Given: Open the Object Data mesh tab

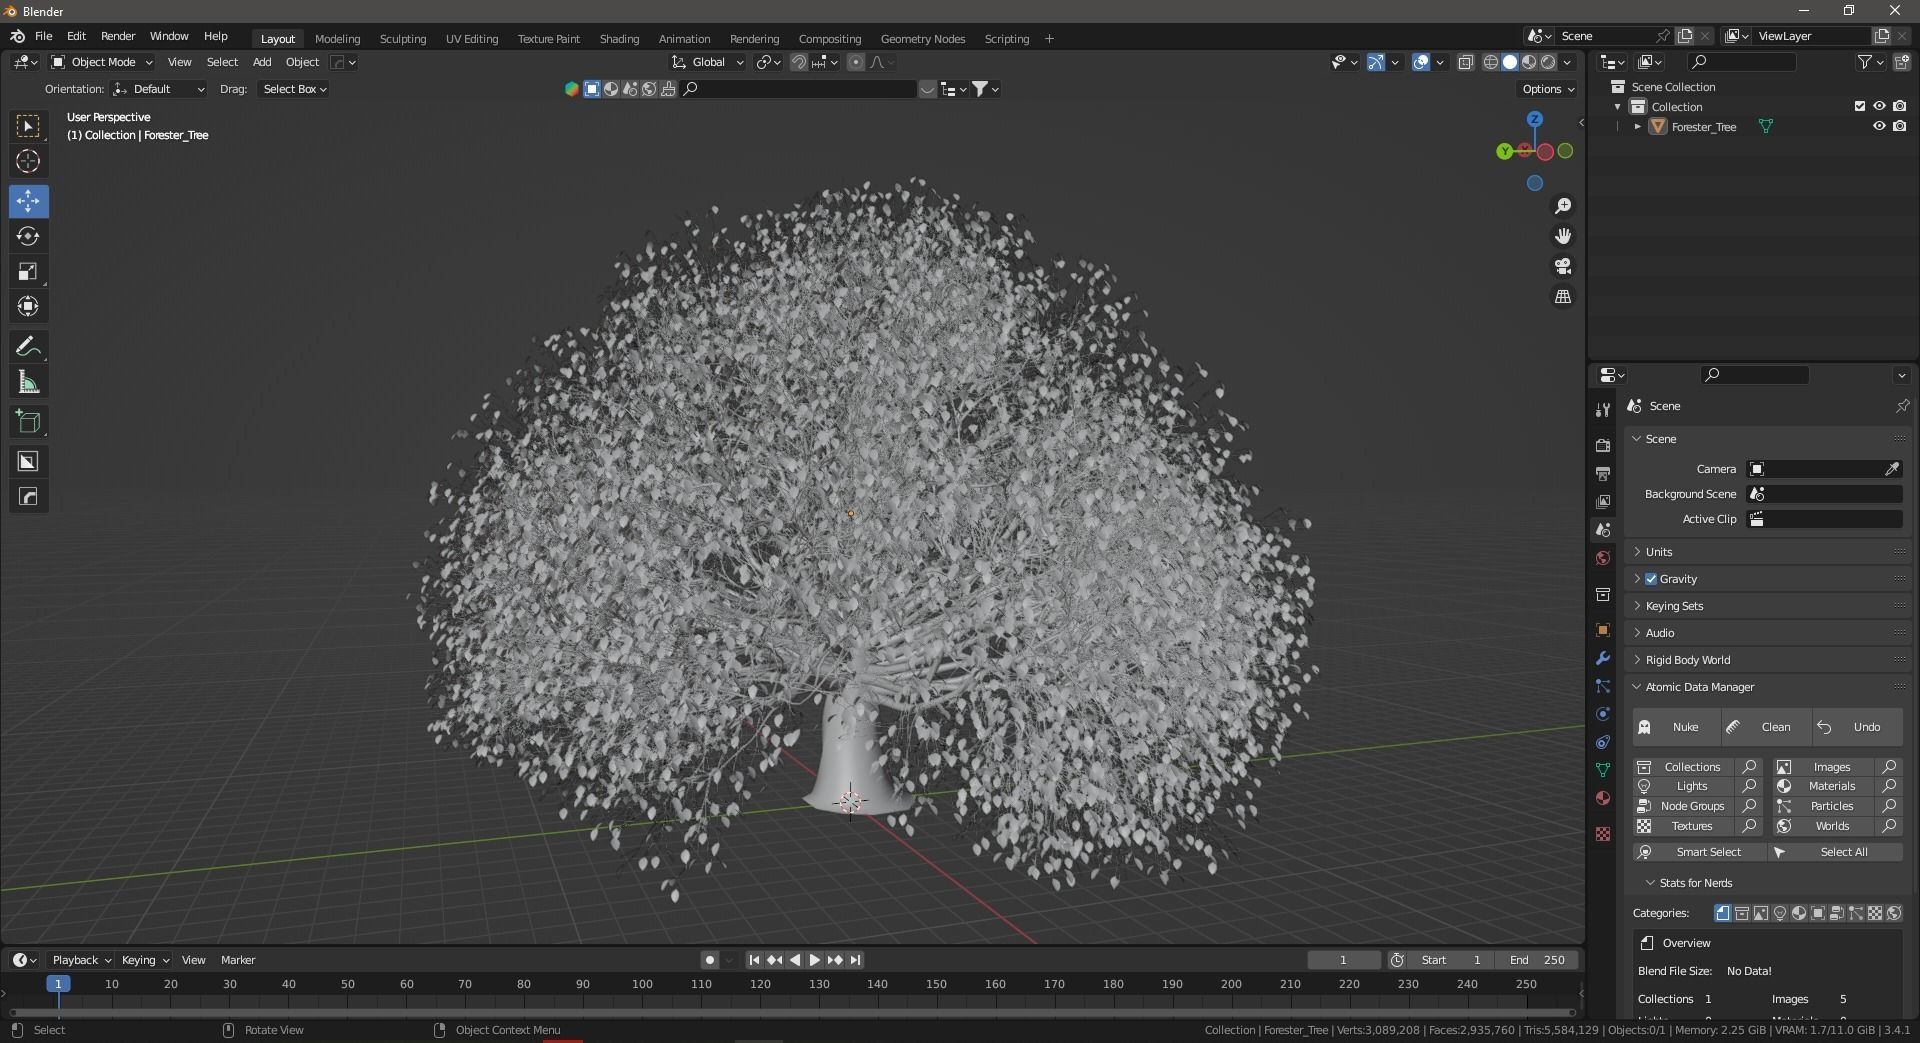Looking at the screenshot, I should (x=1603, y=770).
